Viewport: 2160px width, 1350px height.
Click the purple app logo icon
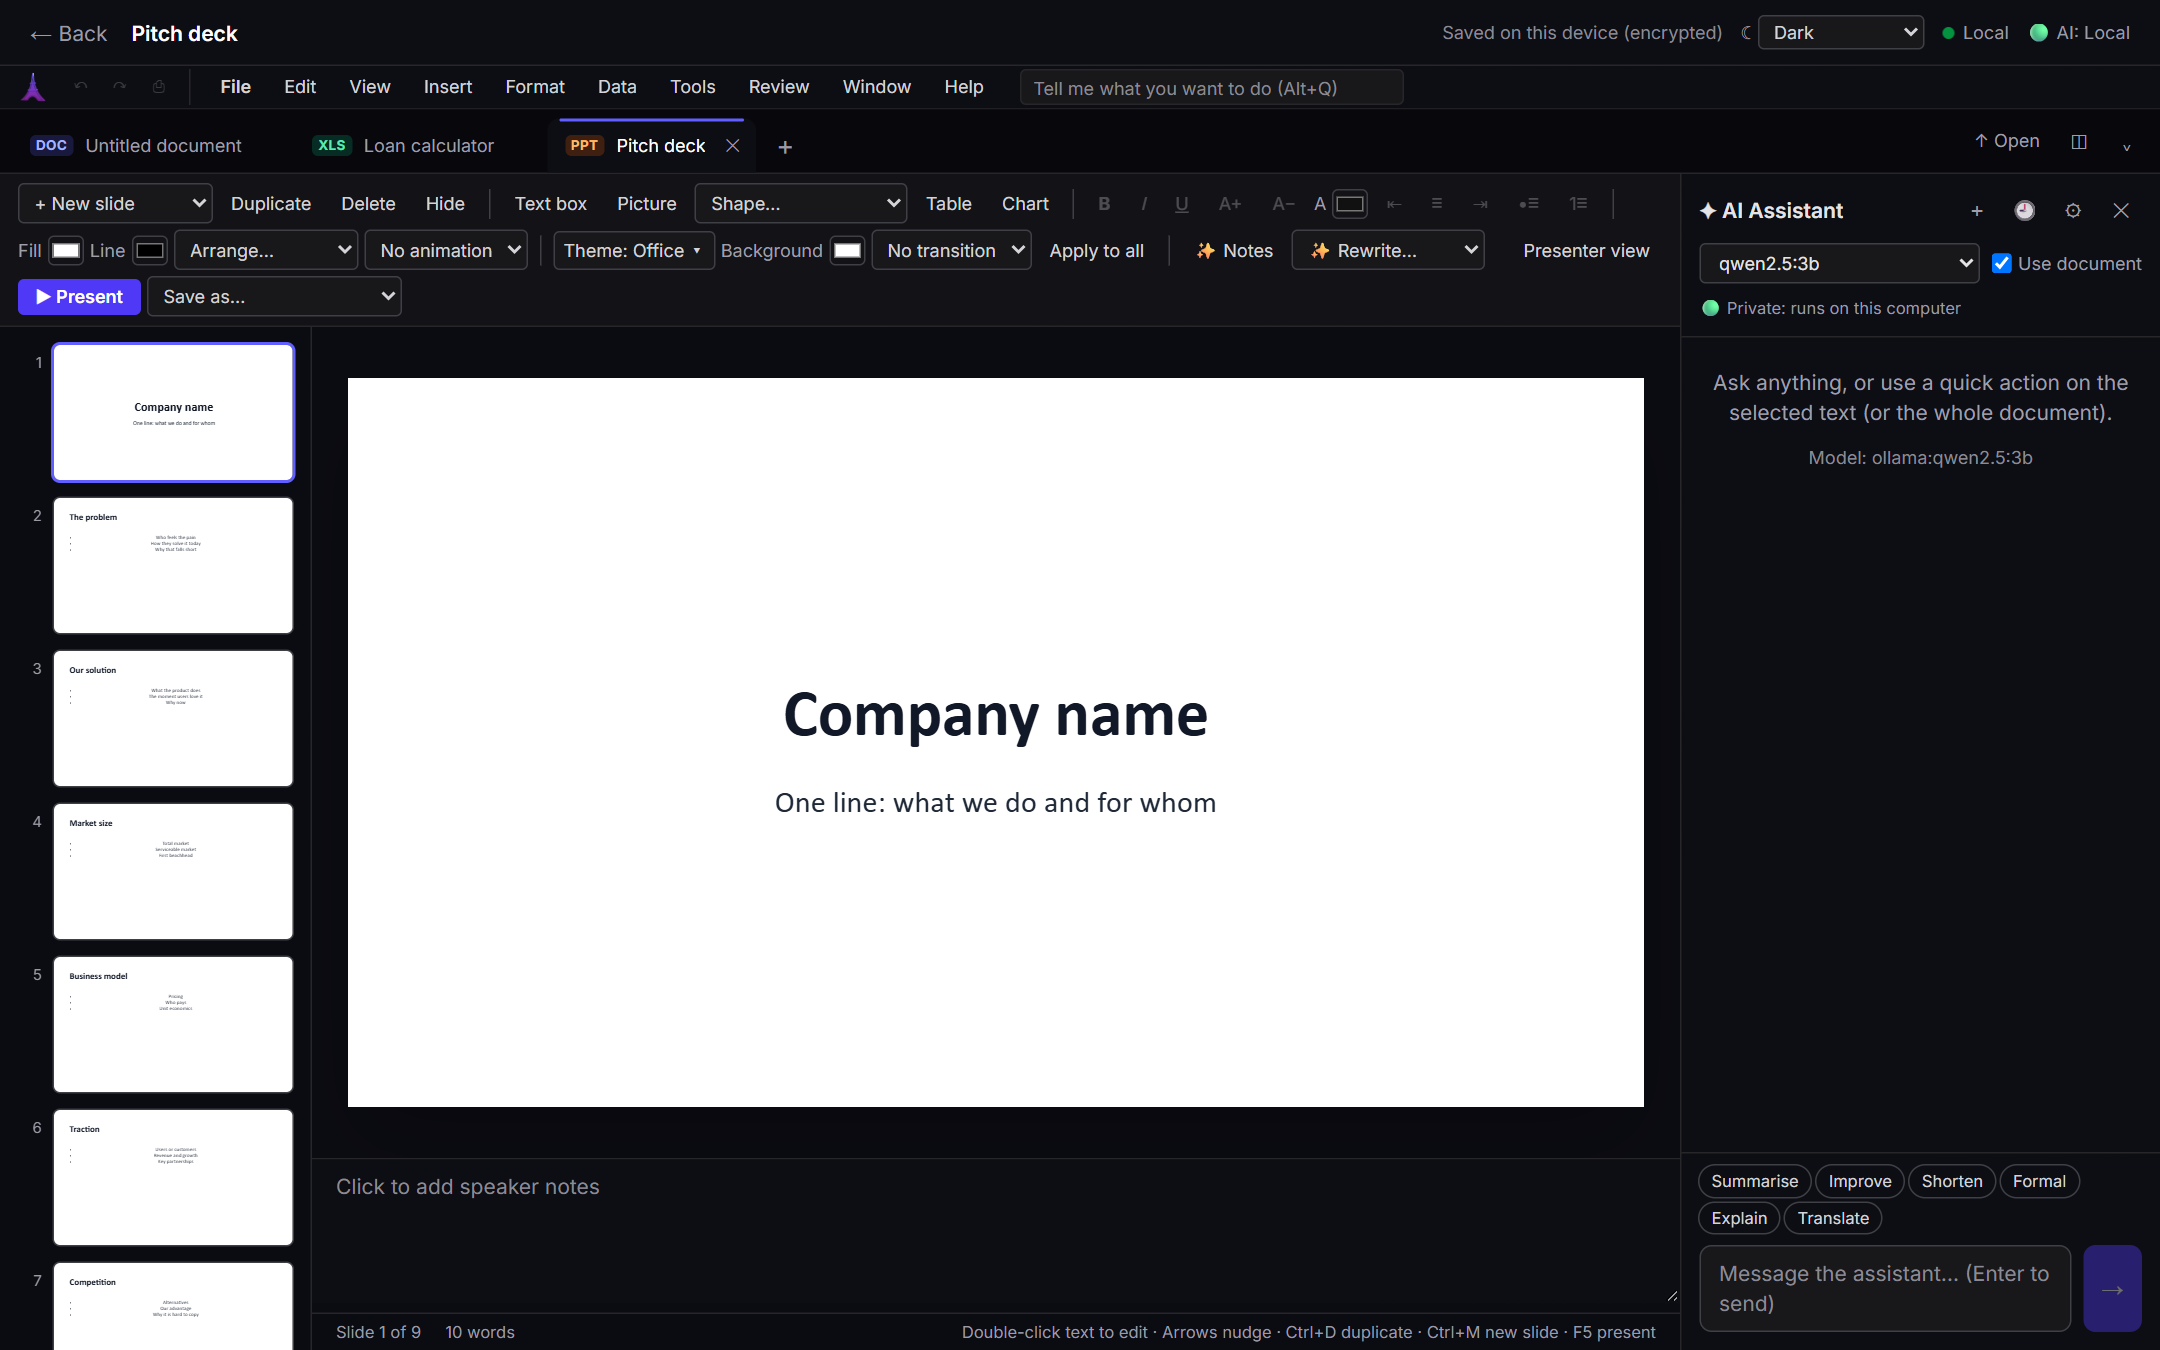pos(34,88)
